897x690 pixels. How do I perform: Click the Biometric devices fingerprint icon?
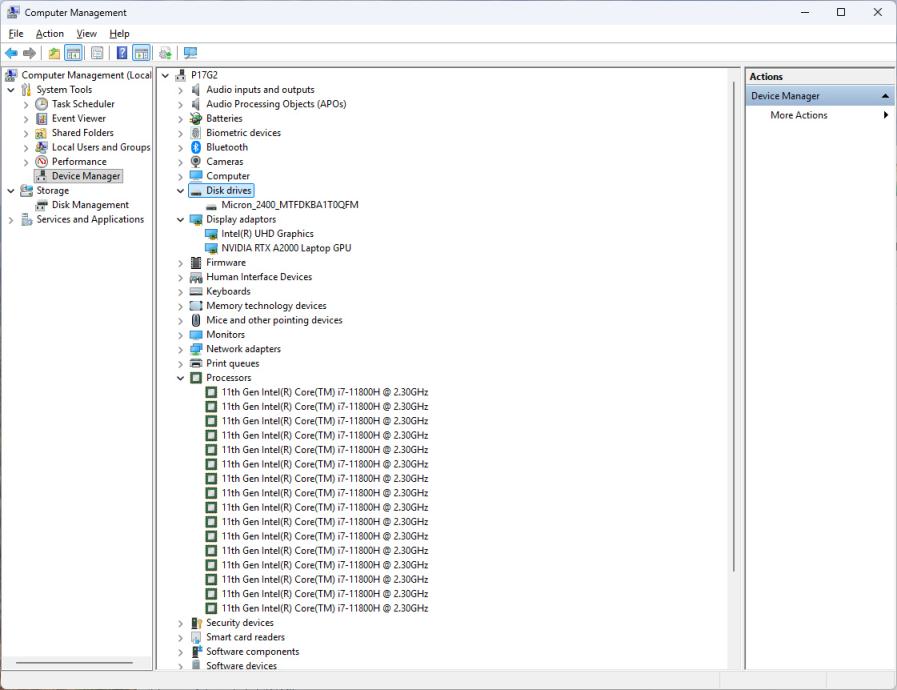(196, 133)
